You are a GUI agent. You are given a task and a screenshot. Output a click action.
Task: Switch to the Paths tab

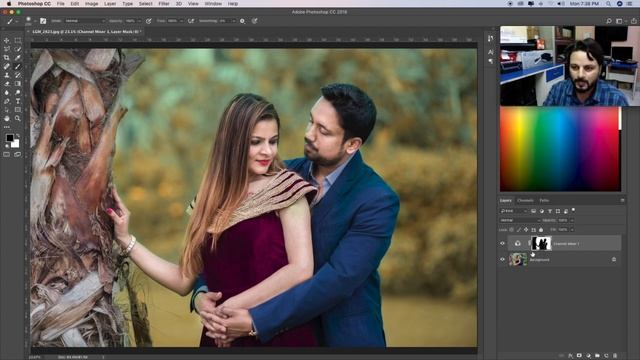544,200
